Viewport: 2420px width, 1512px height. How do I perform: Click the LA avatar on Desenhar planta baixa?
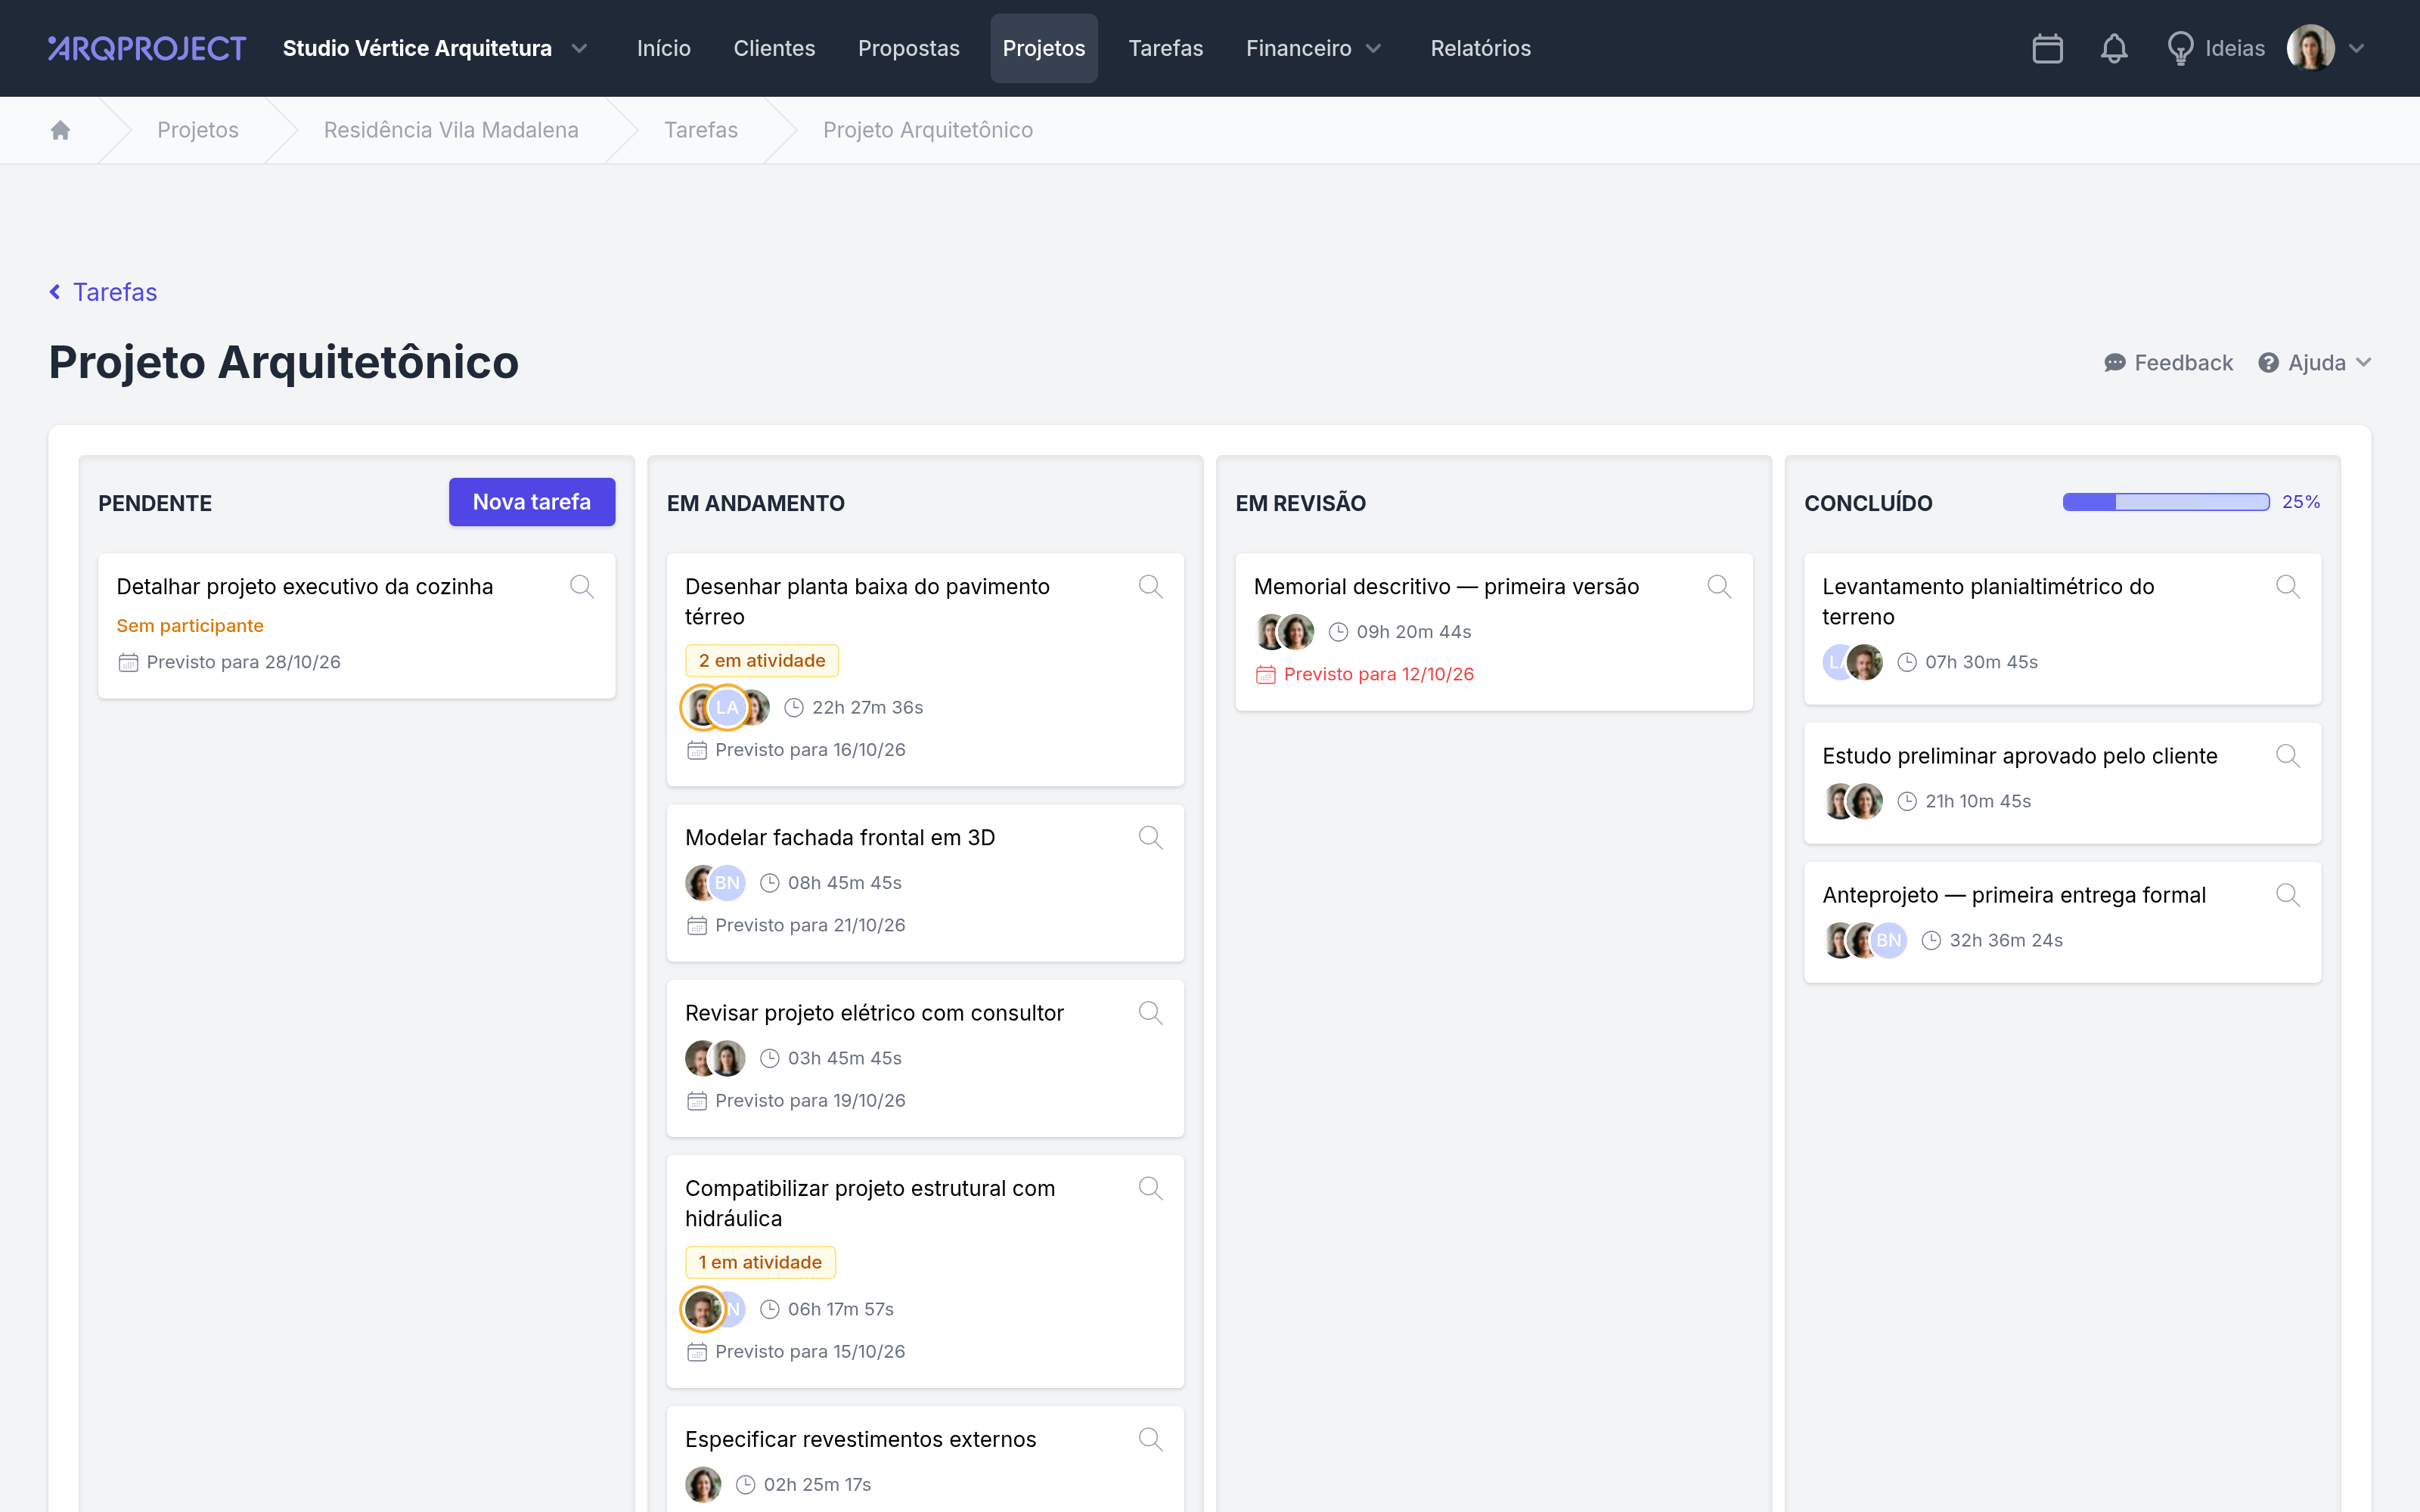[727, 707]
